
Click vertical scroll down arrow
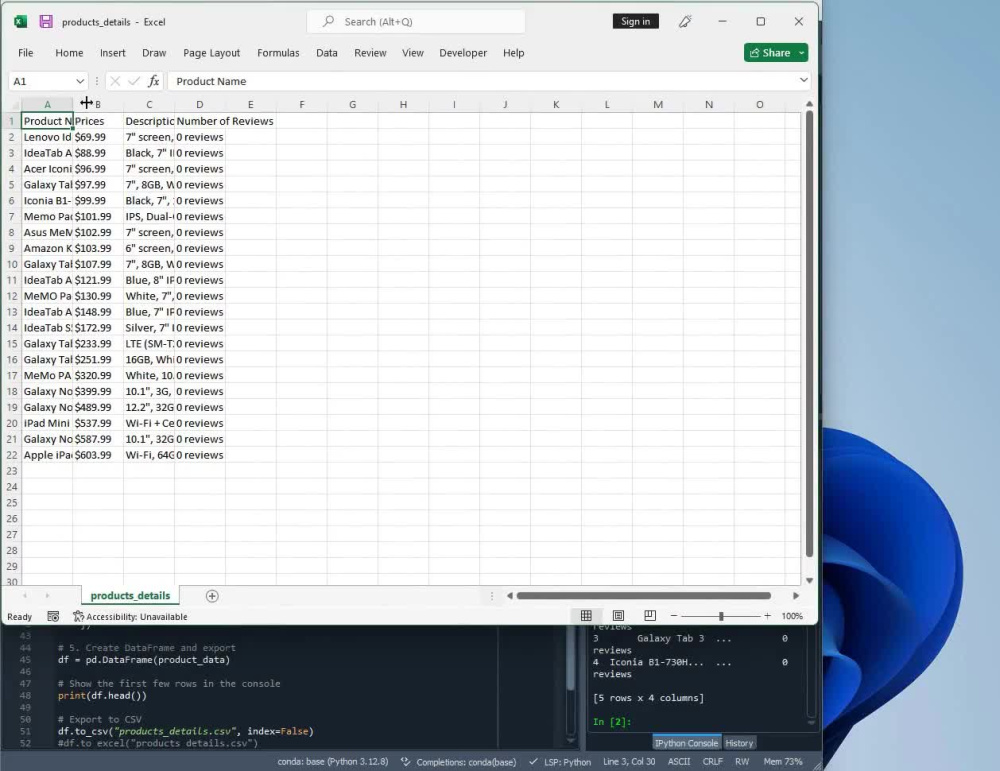pyautogui.click(x=809, y=580)
